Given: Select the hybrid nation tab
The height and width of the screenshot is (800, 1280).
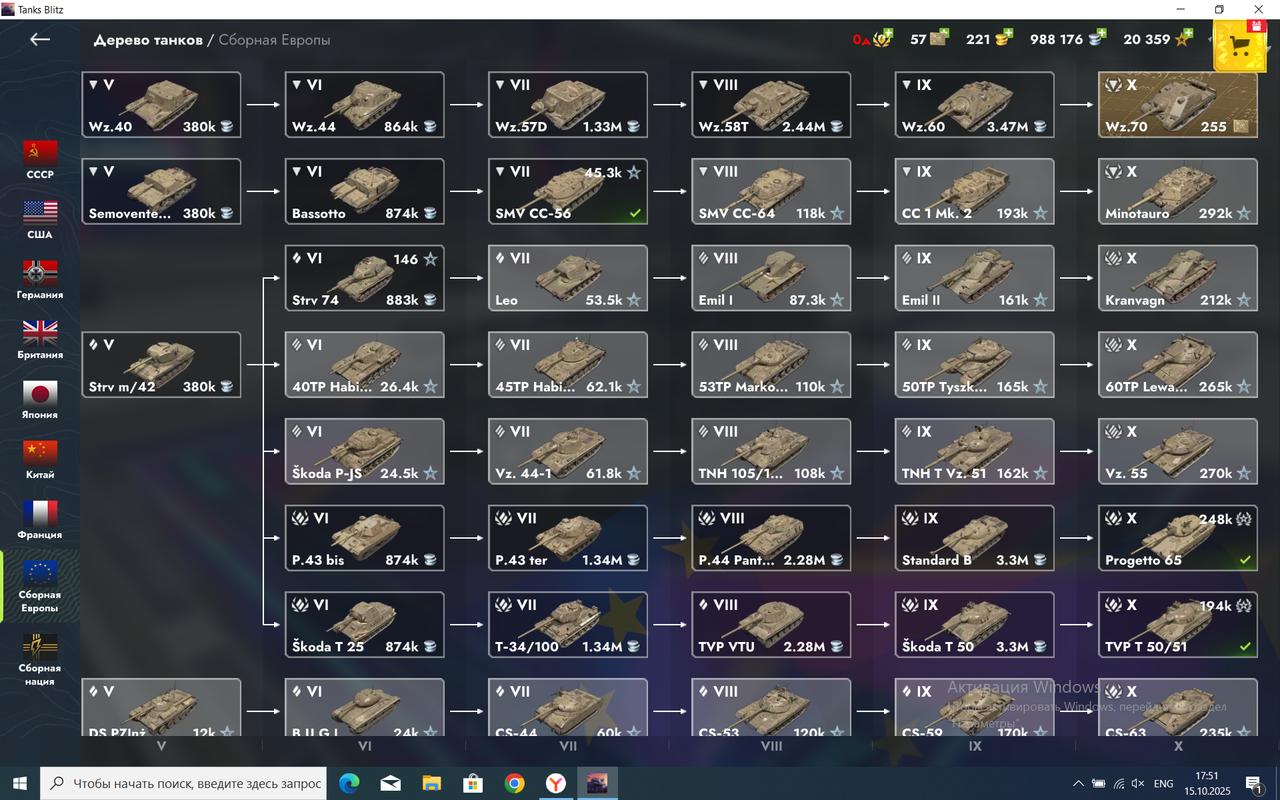Looking at the screenshot, I should [40, 659].
